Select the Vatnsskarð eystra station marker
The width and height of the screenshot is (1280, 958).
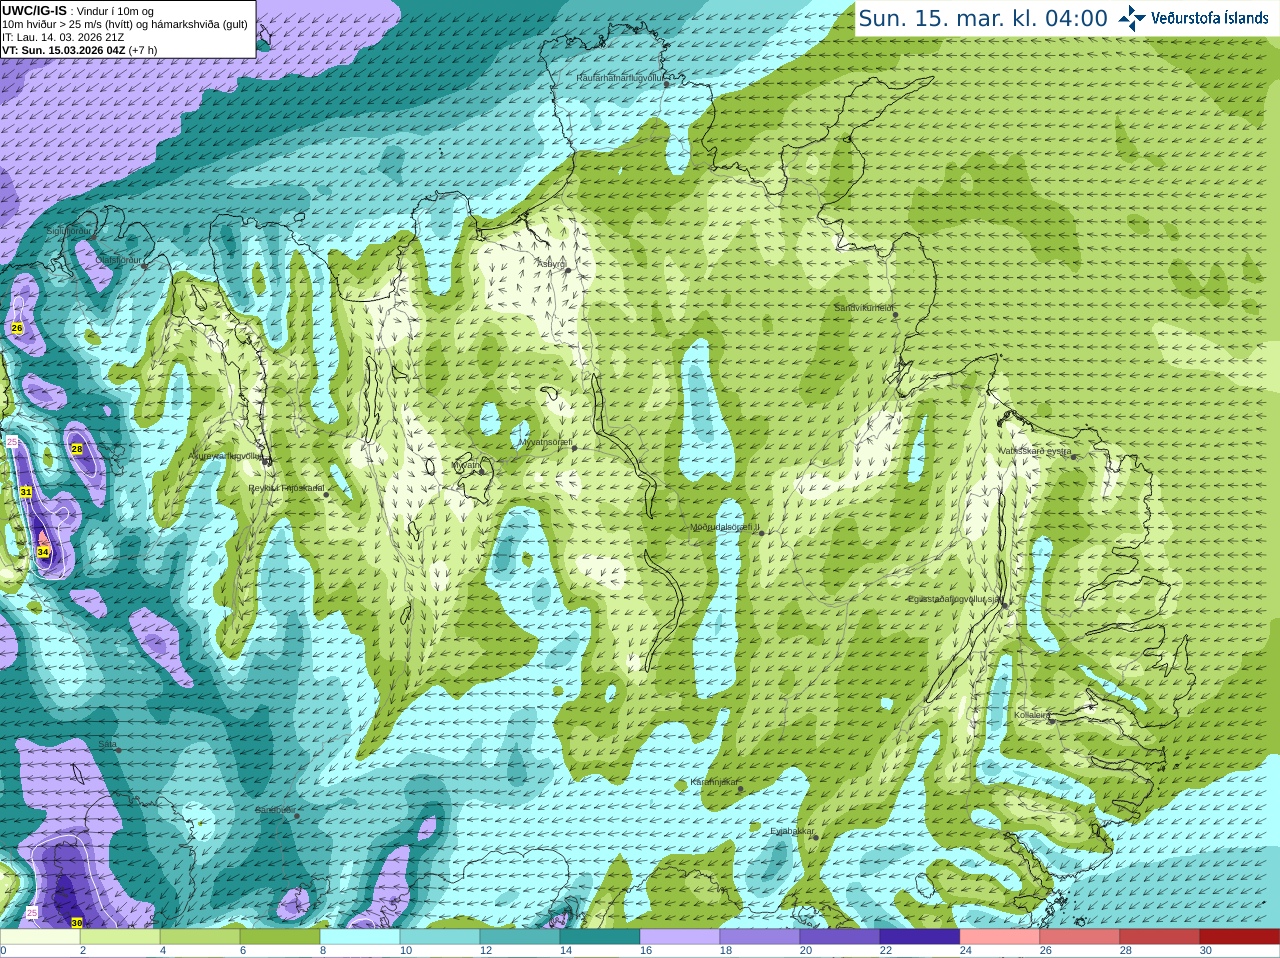point(1074,457)
